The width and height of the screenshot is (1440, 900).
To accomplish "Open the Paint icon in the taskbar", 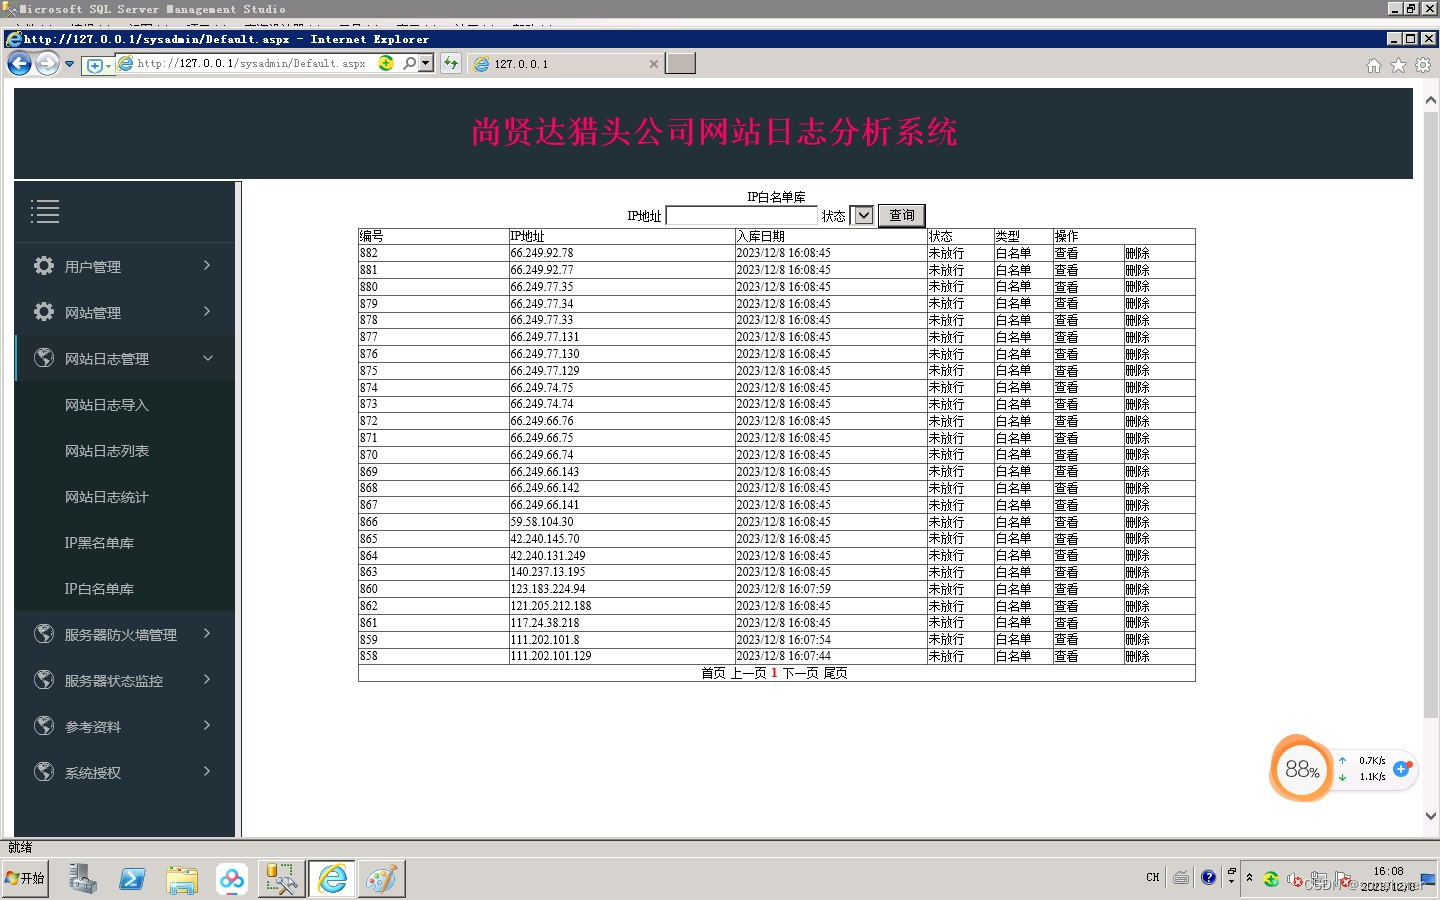I will pos(381,879).
